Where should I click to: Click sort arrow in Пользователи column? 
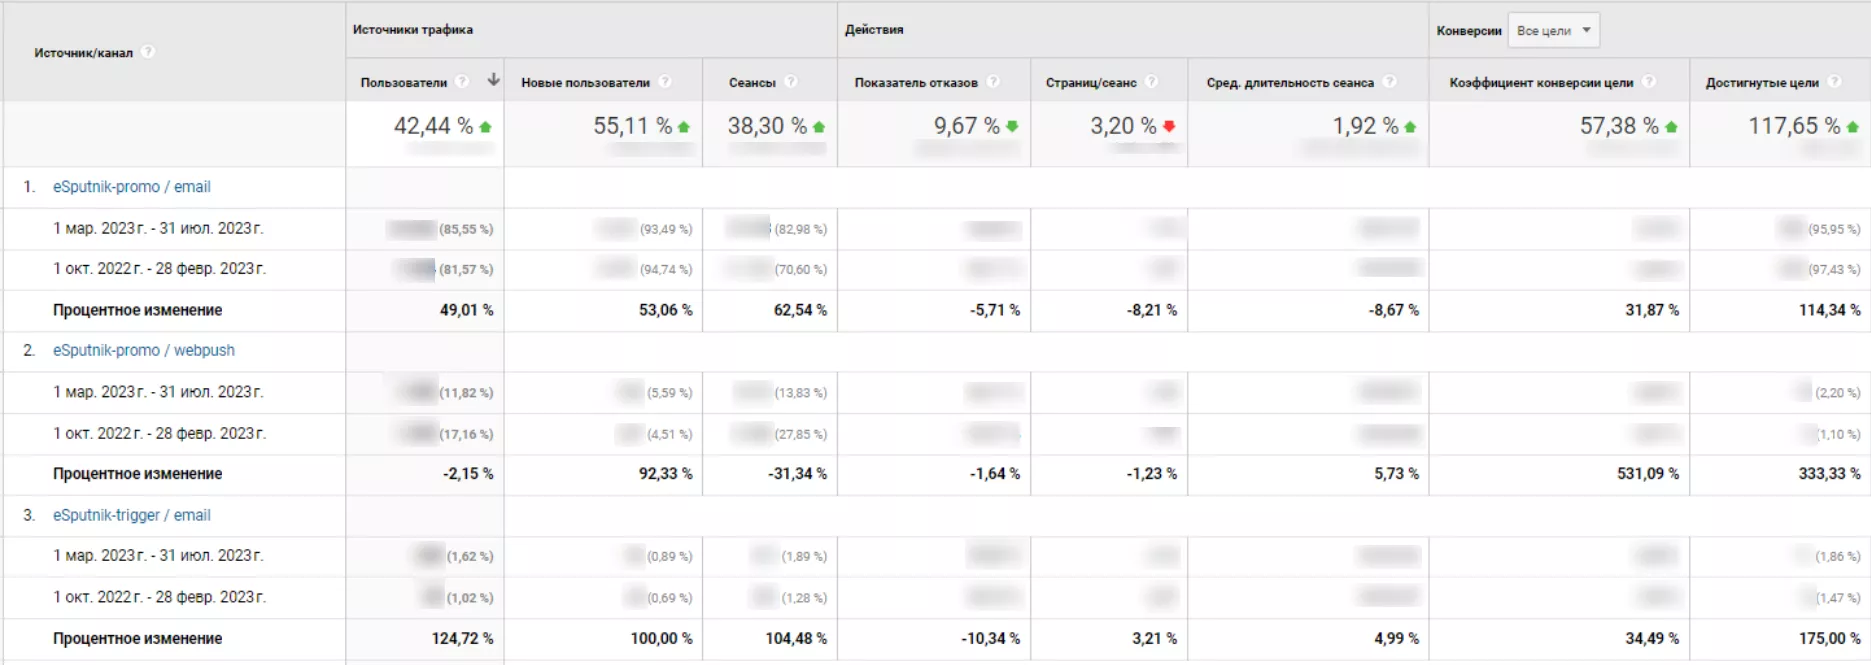click(493, 80)
